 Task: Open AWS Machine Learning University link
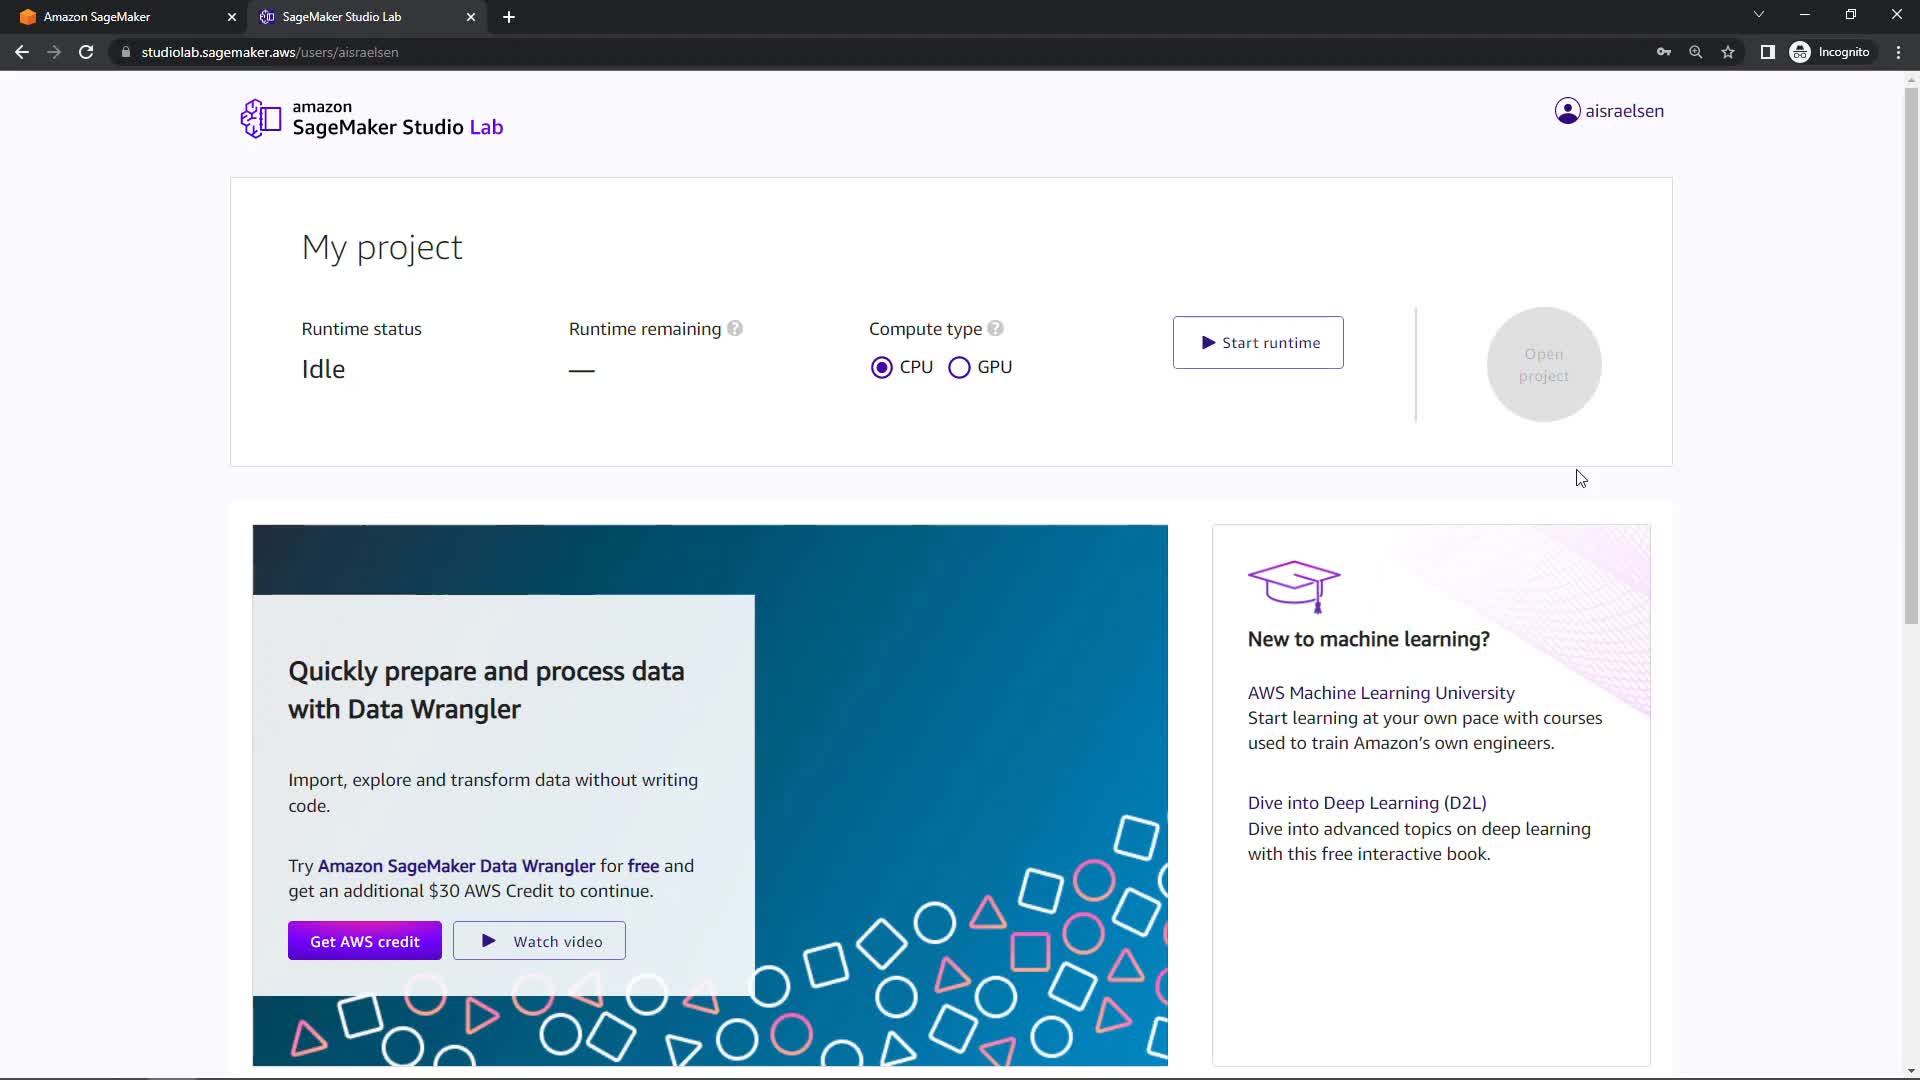coord(1380,693)
